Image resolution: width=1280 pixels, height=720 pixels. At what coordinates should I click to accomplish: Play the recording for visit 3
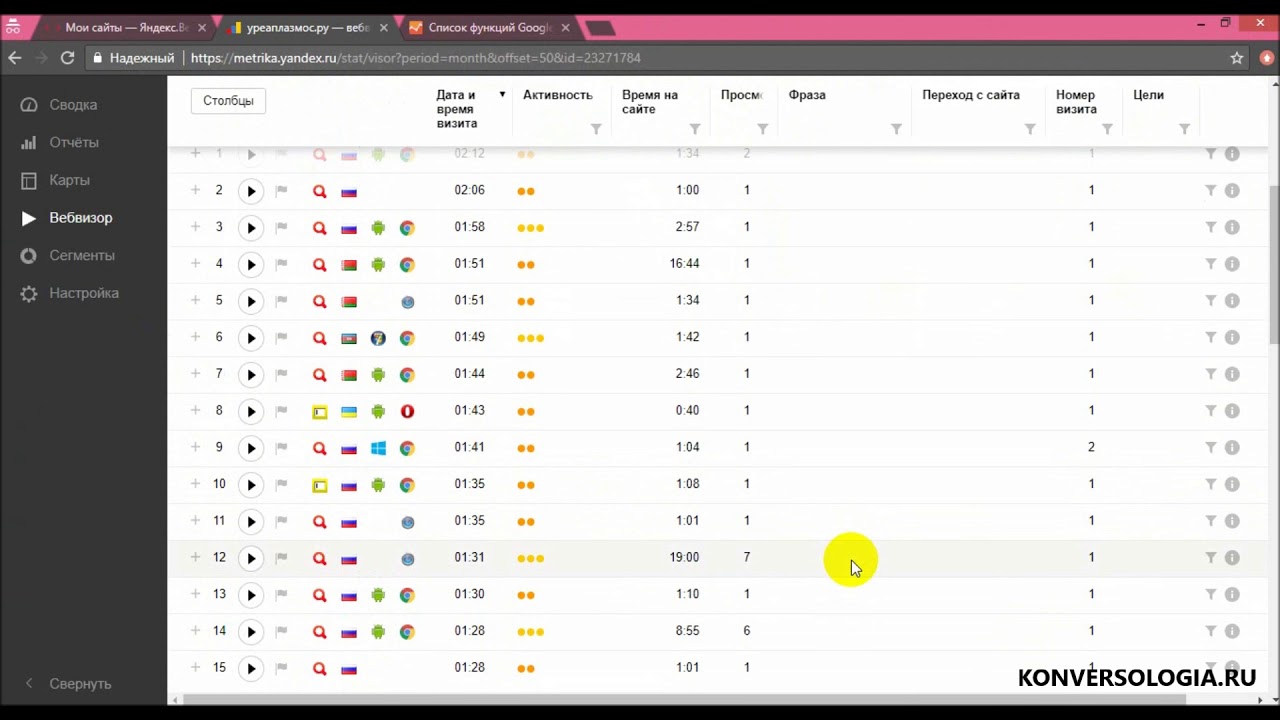251,228
